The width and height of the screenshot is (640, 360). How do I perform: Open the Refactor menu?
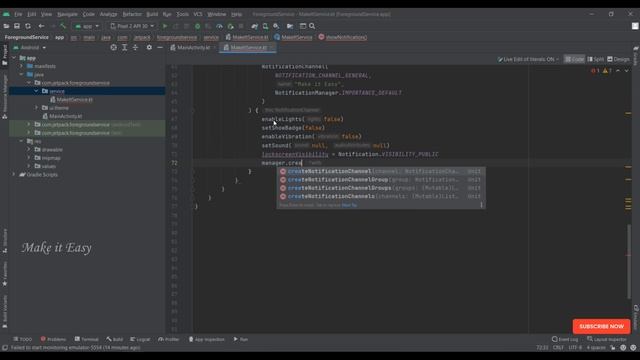tap(132, 14)
